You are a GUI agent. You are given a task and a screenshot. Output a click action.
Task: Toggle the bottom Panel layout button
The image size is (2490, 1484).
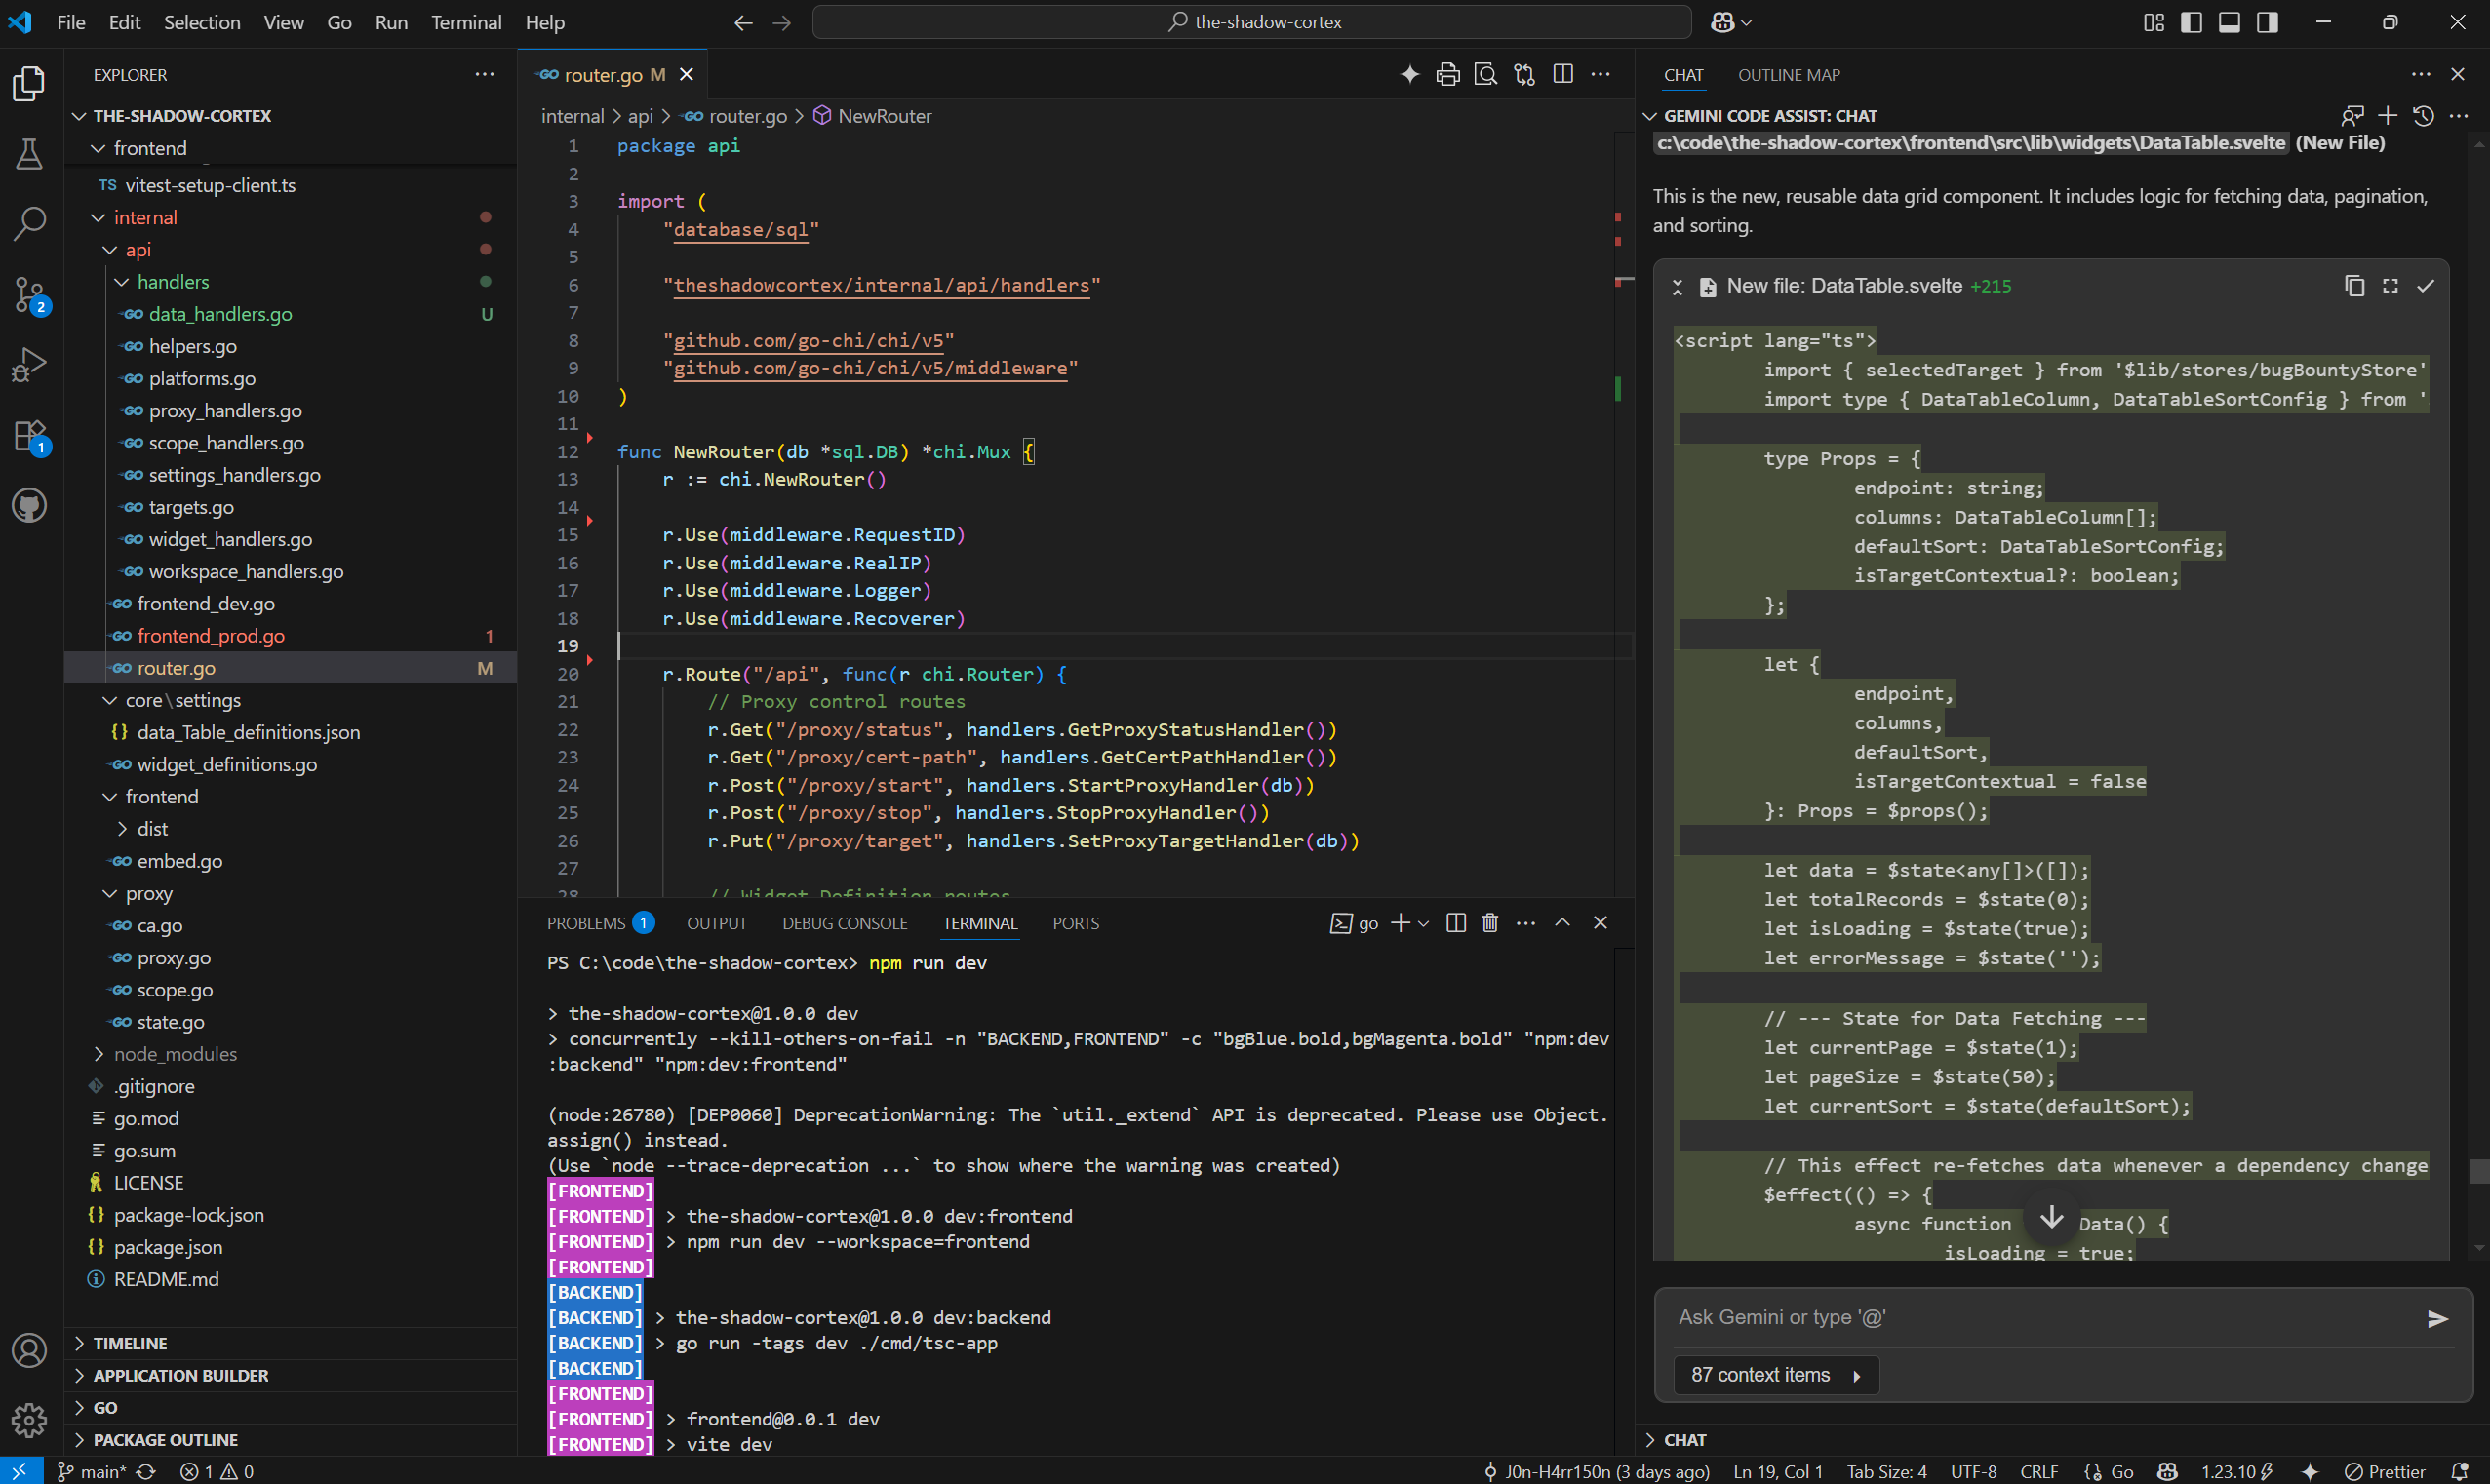tap(2229, 22)
